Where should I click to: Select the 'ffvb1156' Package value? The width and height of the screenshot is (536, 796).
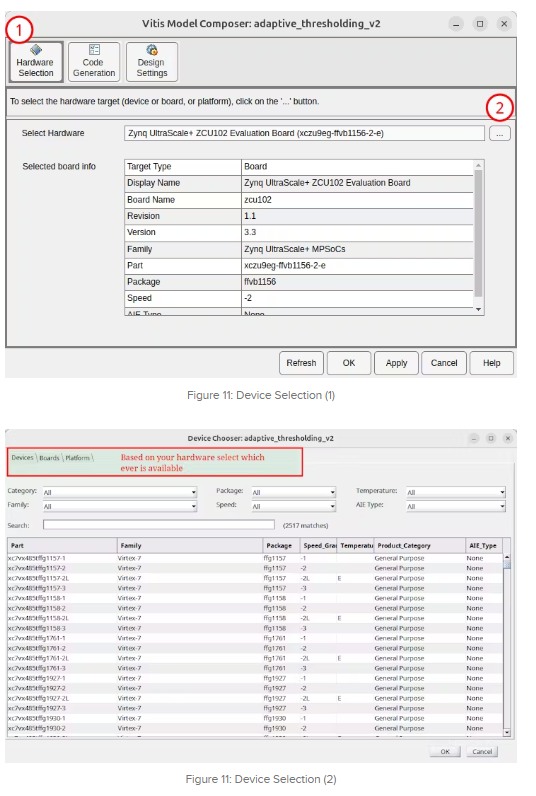(x=357, y=282)
